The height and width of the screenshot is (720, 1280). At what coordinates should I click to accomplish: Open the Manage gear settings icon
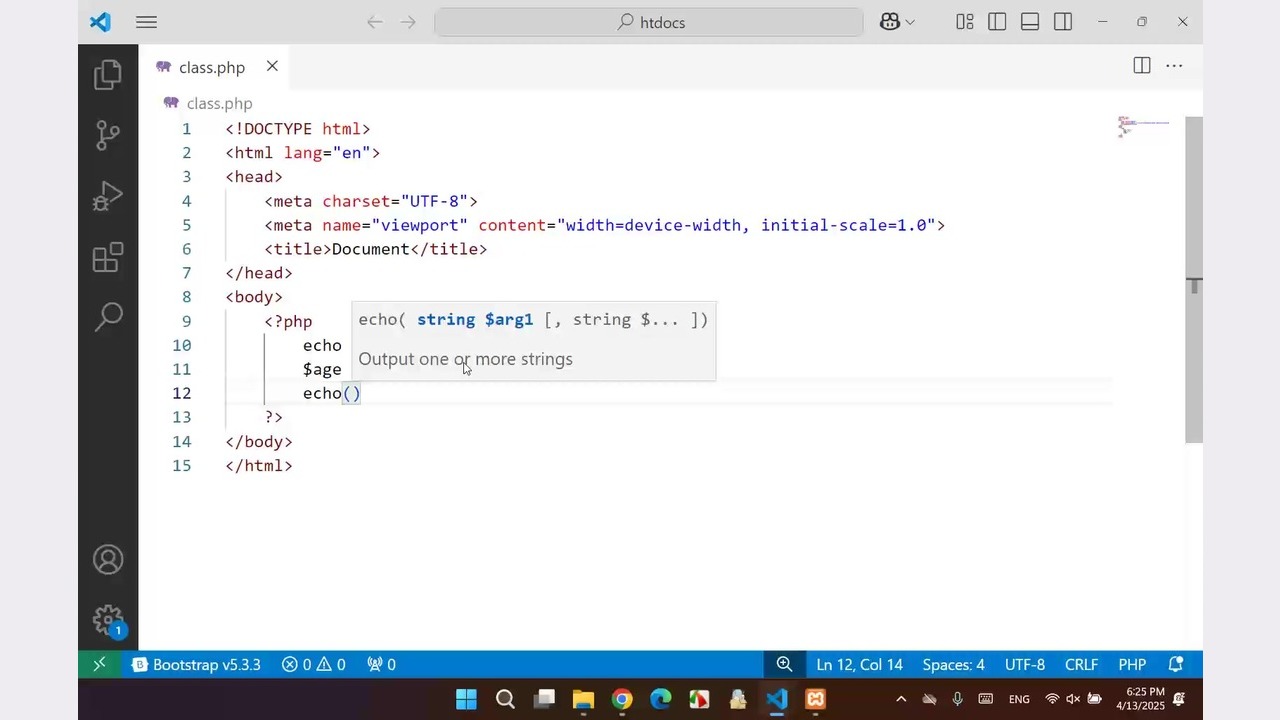point(108,620)
